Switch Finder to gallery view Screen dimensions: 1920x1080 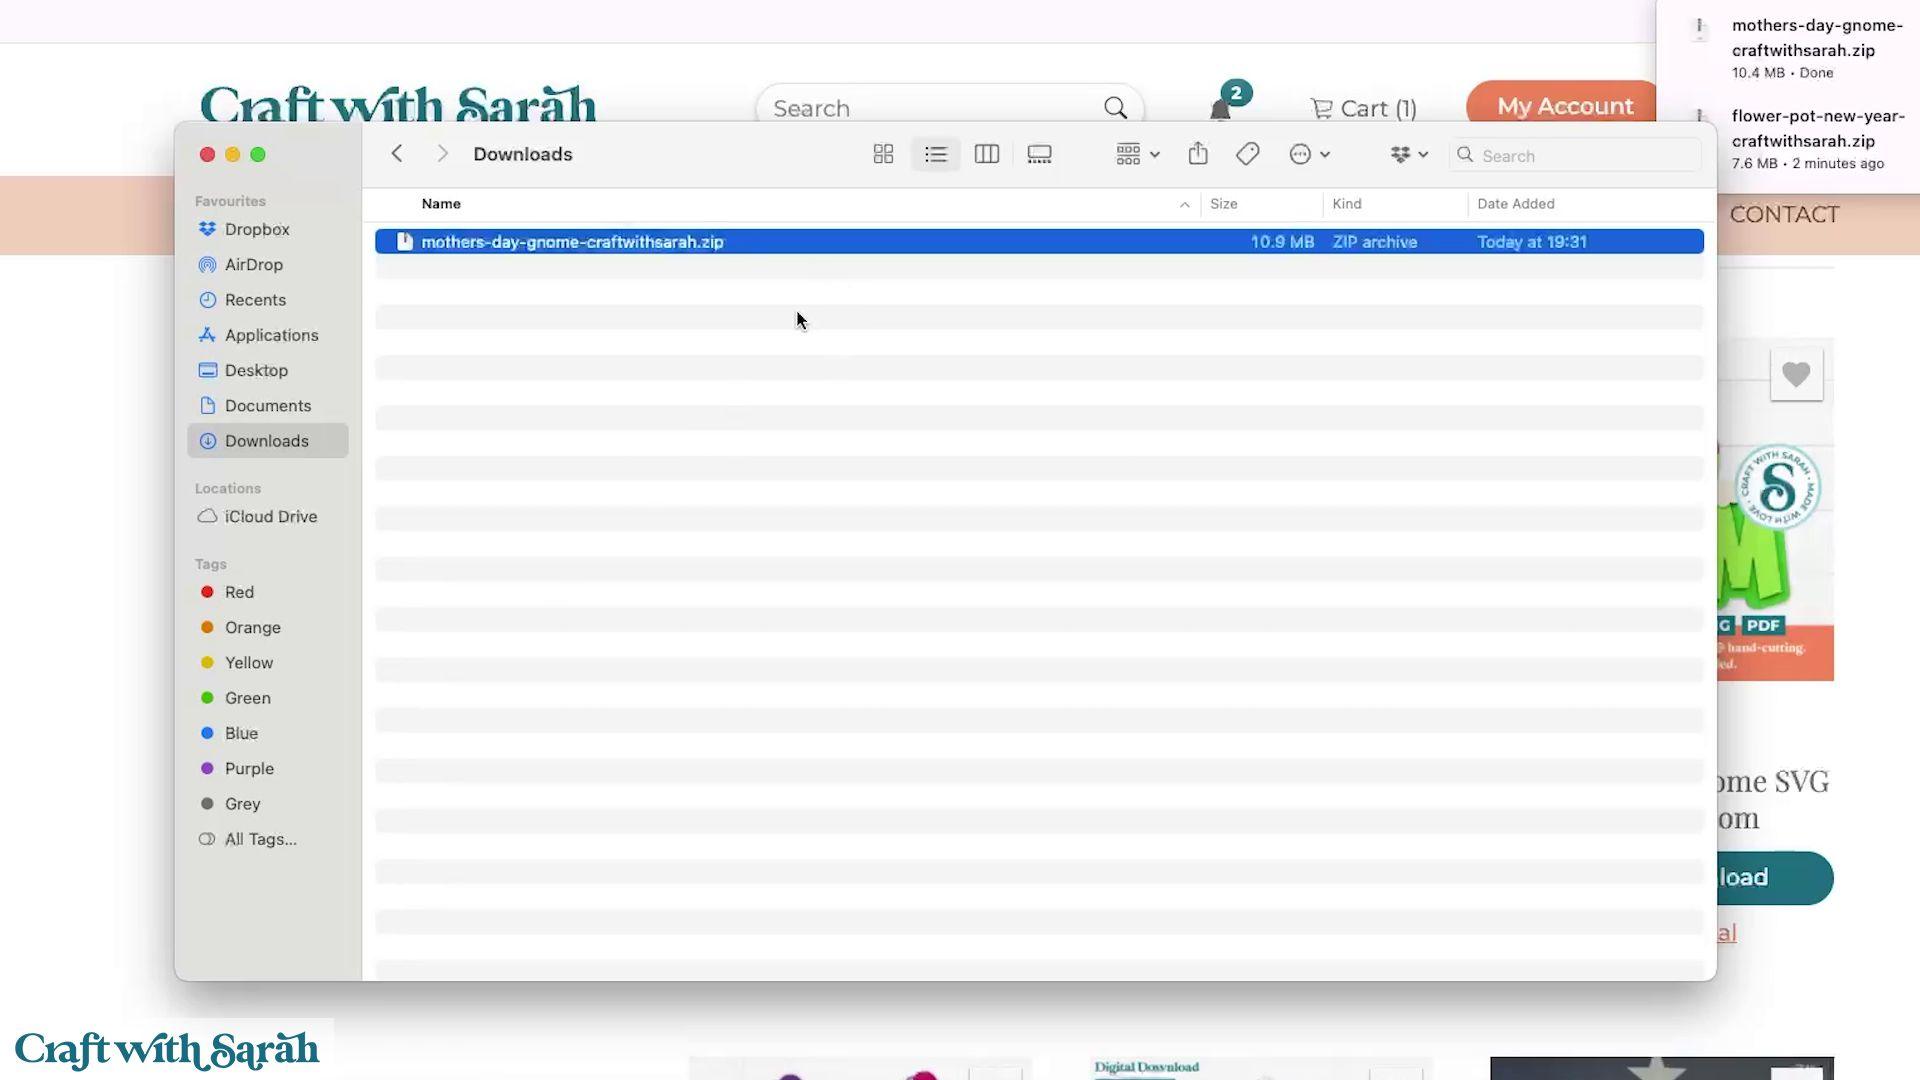tap(1039, 154)
